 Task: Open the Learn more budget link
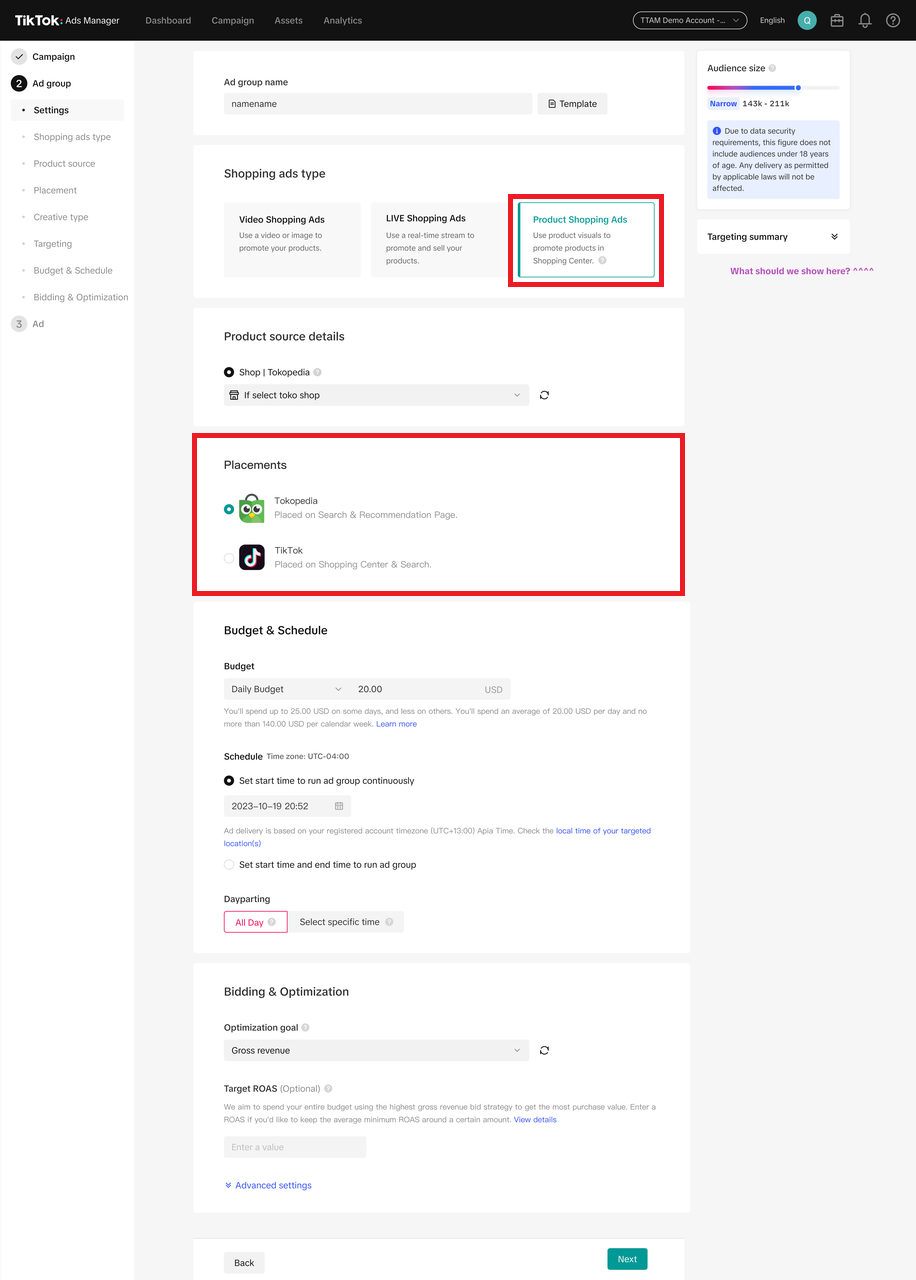(396, 724)
